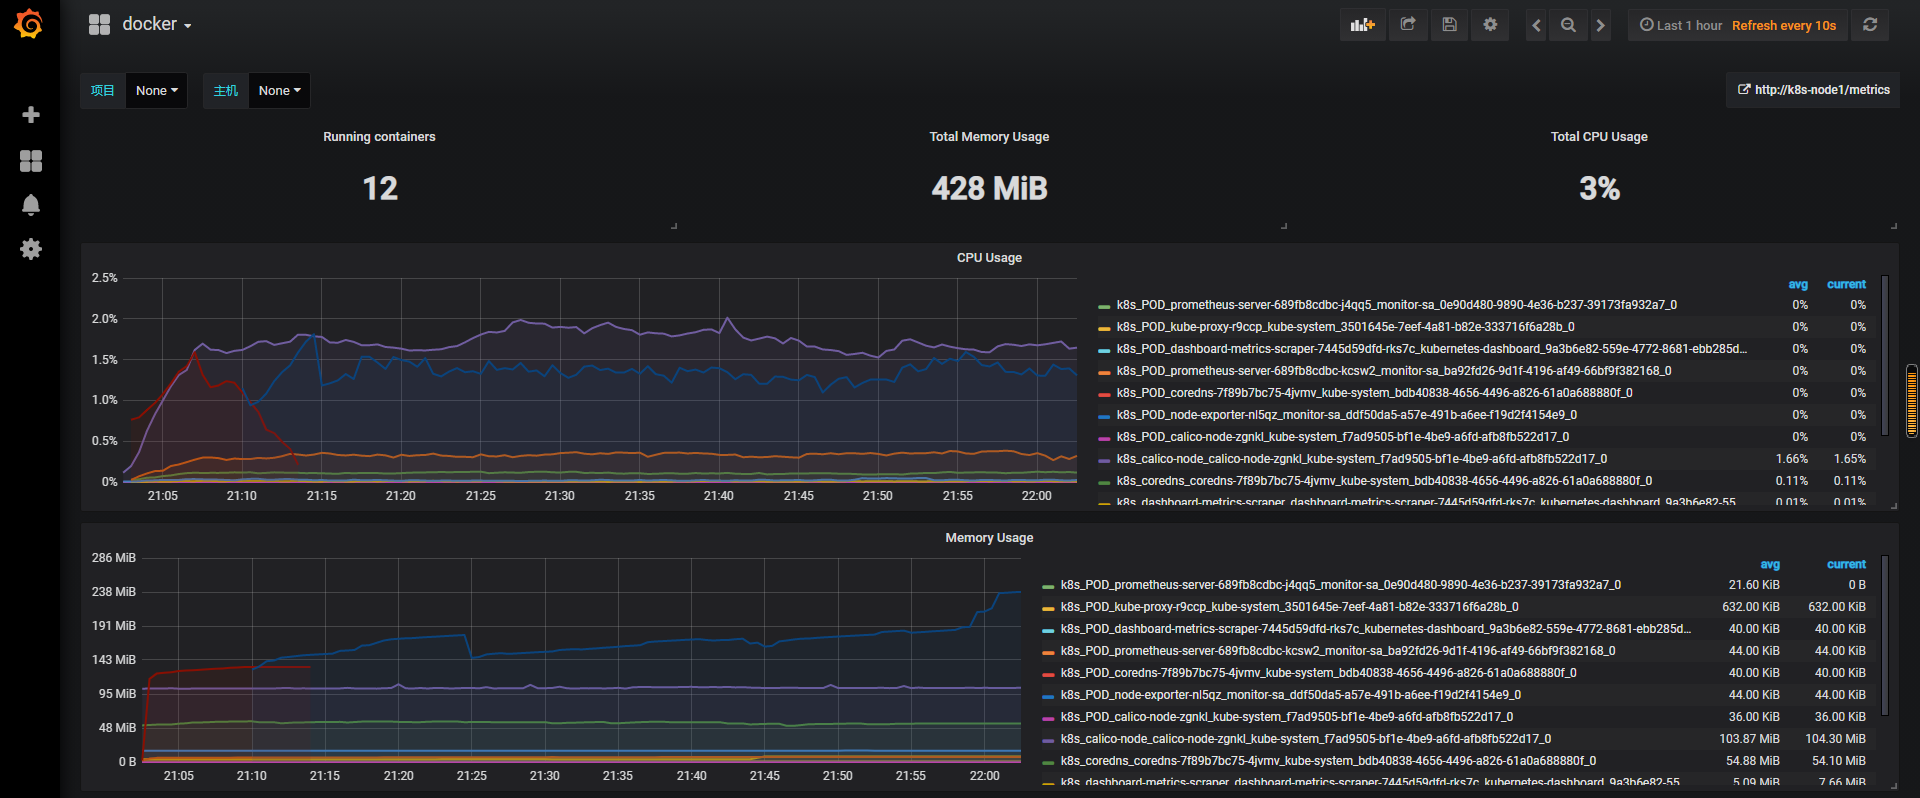The height and width of the screenshot is (798, 1920).
Task: Open the 项目 variable None dropdown
Action: point(157,90)
